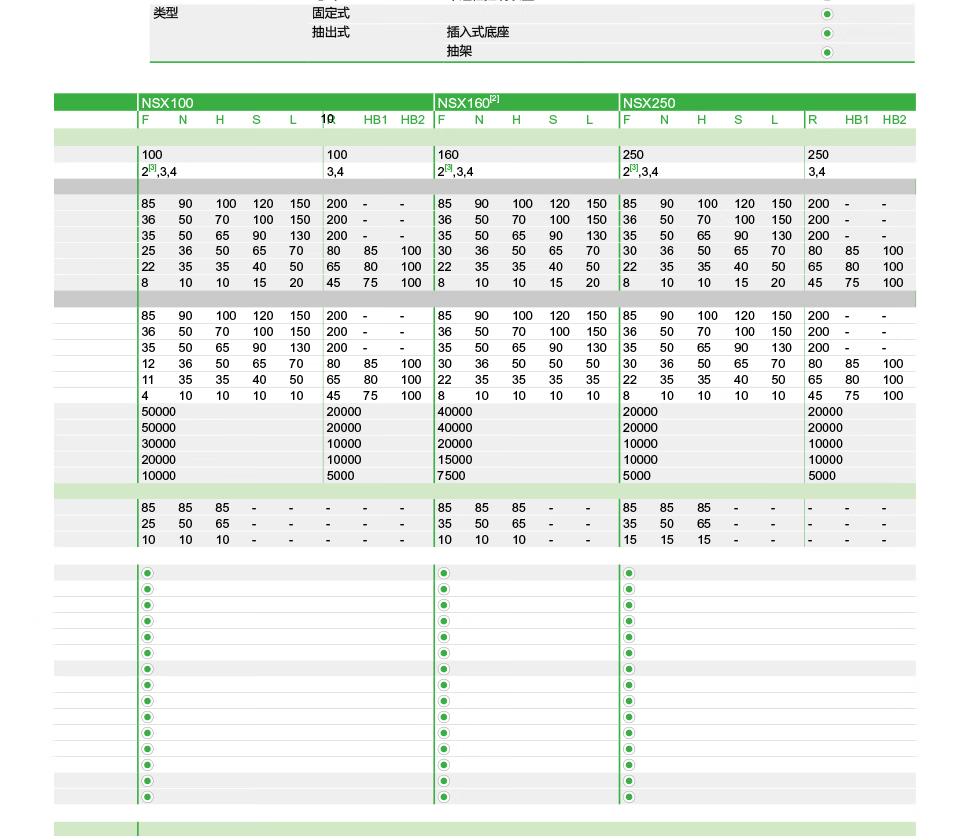This screenshot has width=970, height=836.
Task: Click the green dot in the 抽架 row
Action: pyautogui.click(x=826, y=53)
